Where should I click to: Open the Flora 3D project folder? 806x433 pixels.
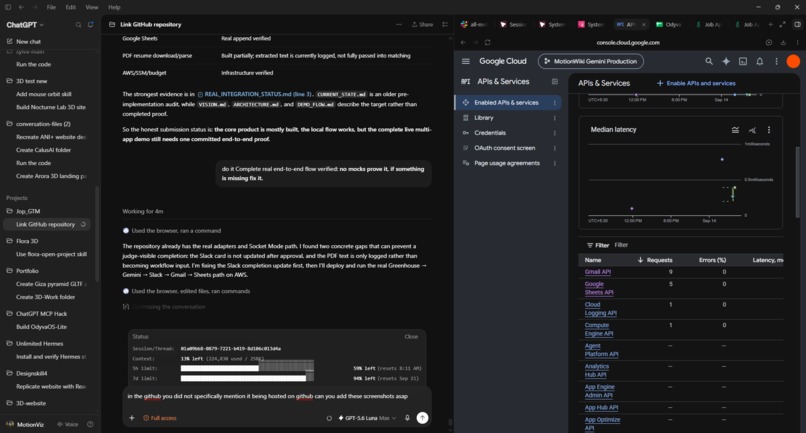(x=27, y=241)
